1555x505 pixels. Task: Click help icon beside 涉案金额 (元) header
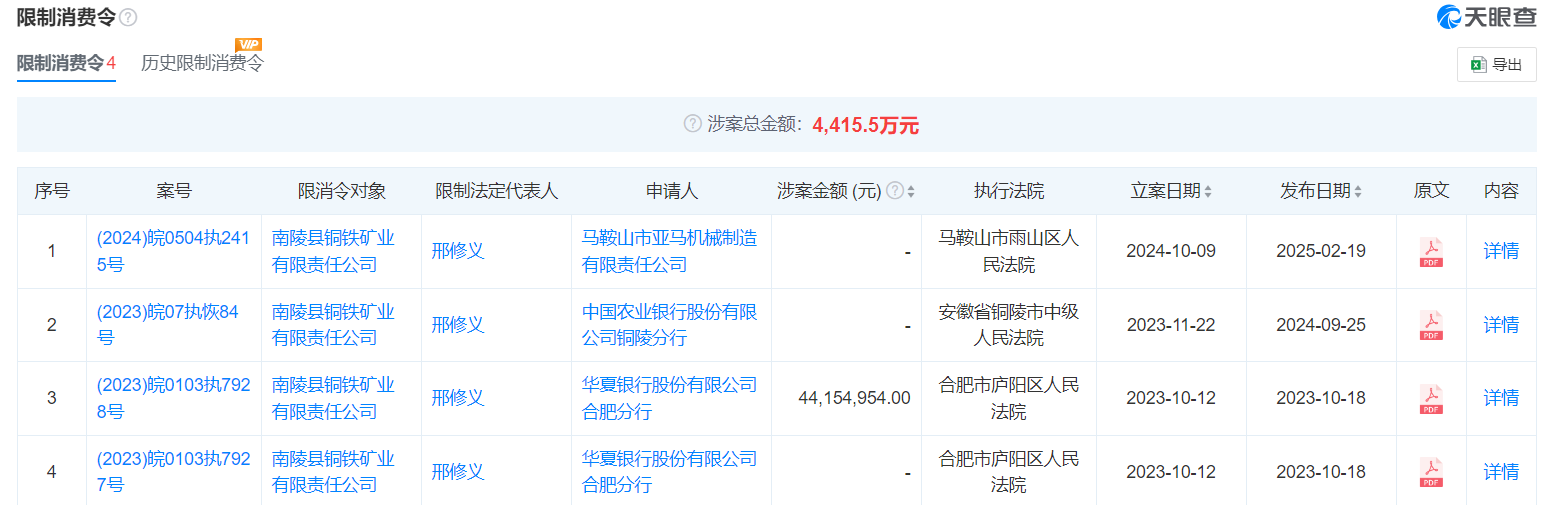[895, 191]
